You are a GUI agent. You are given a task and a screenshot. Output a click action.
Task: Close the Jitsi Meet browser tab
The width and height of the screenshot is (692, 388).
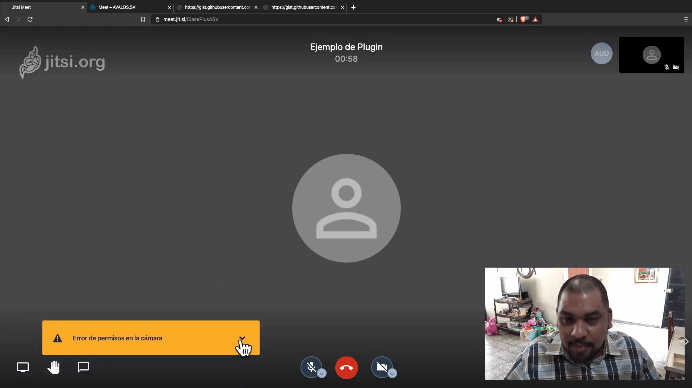coord(82,8)
